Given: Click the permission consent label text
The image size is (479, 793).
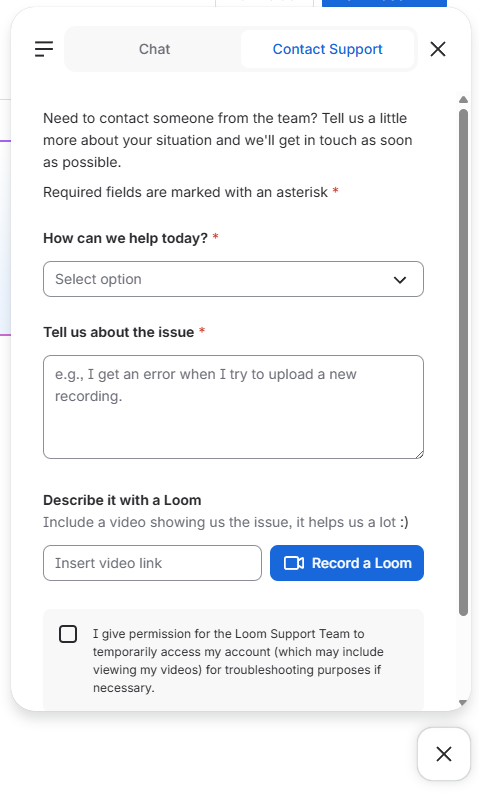Looking at the screenshot, I should [x=238, y=660].
